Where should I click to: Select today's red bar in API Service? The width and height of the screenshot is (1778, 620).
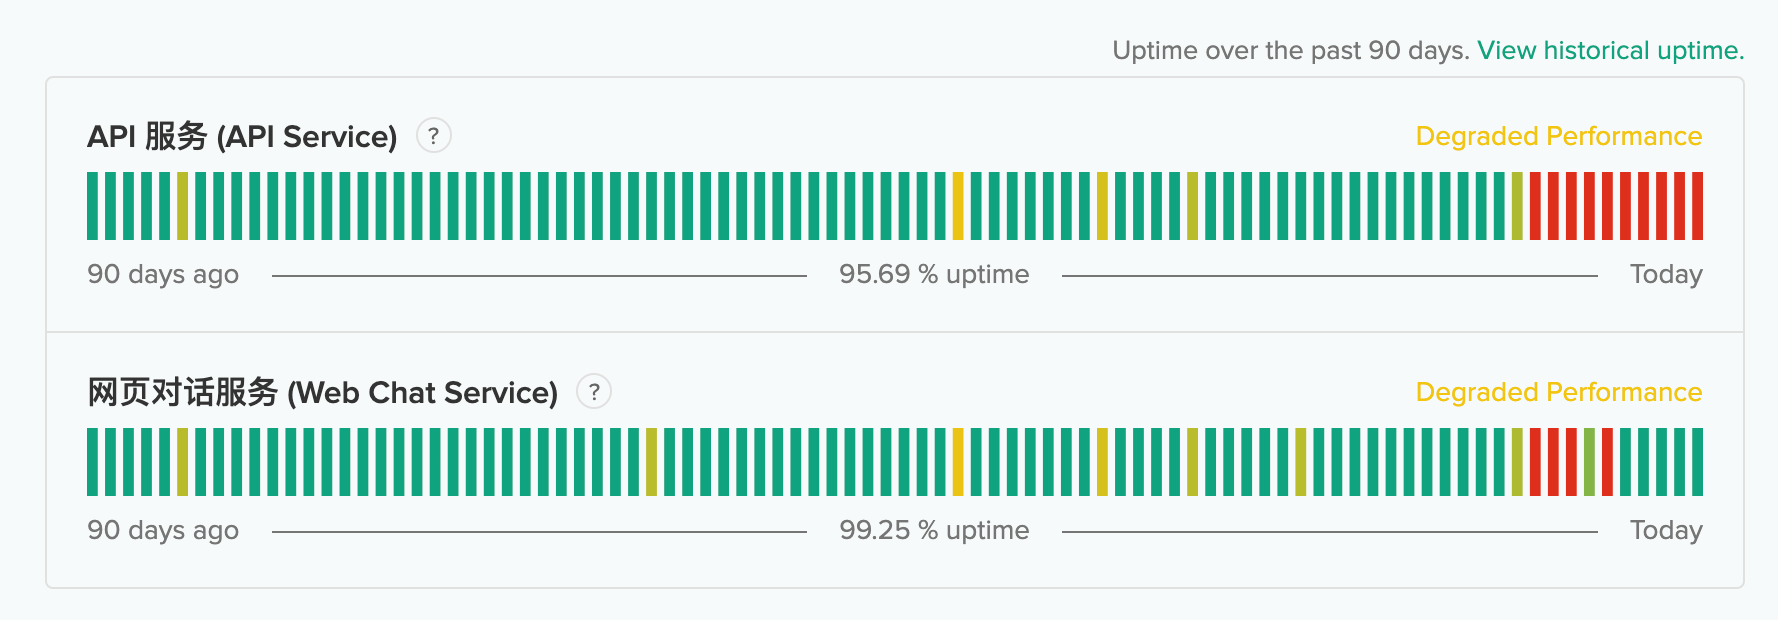coord(1697,206)
